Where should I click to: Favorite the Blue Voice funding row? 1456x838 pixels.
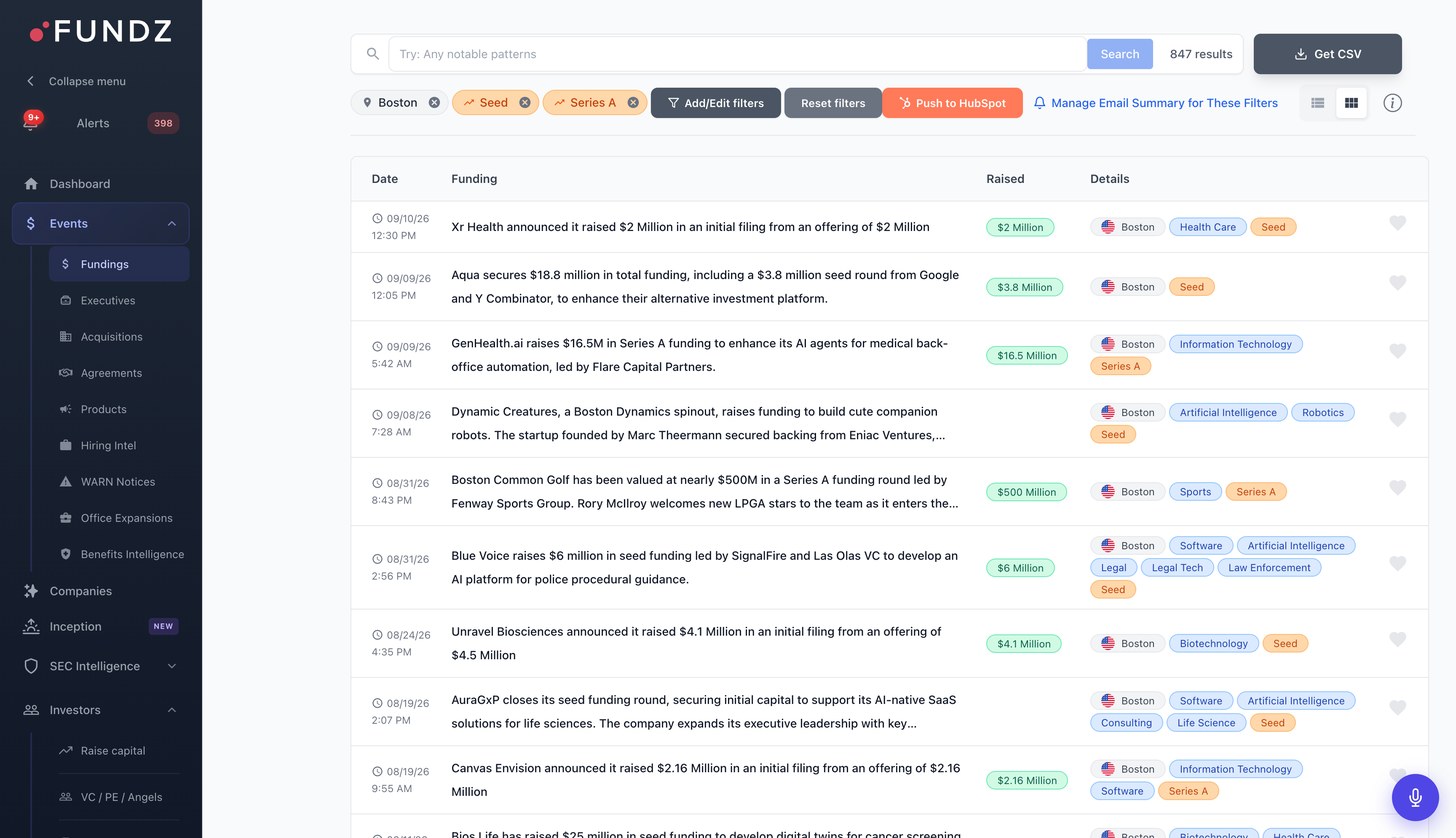click(1398, 564)
